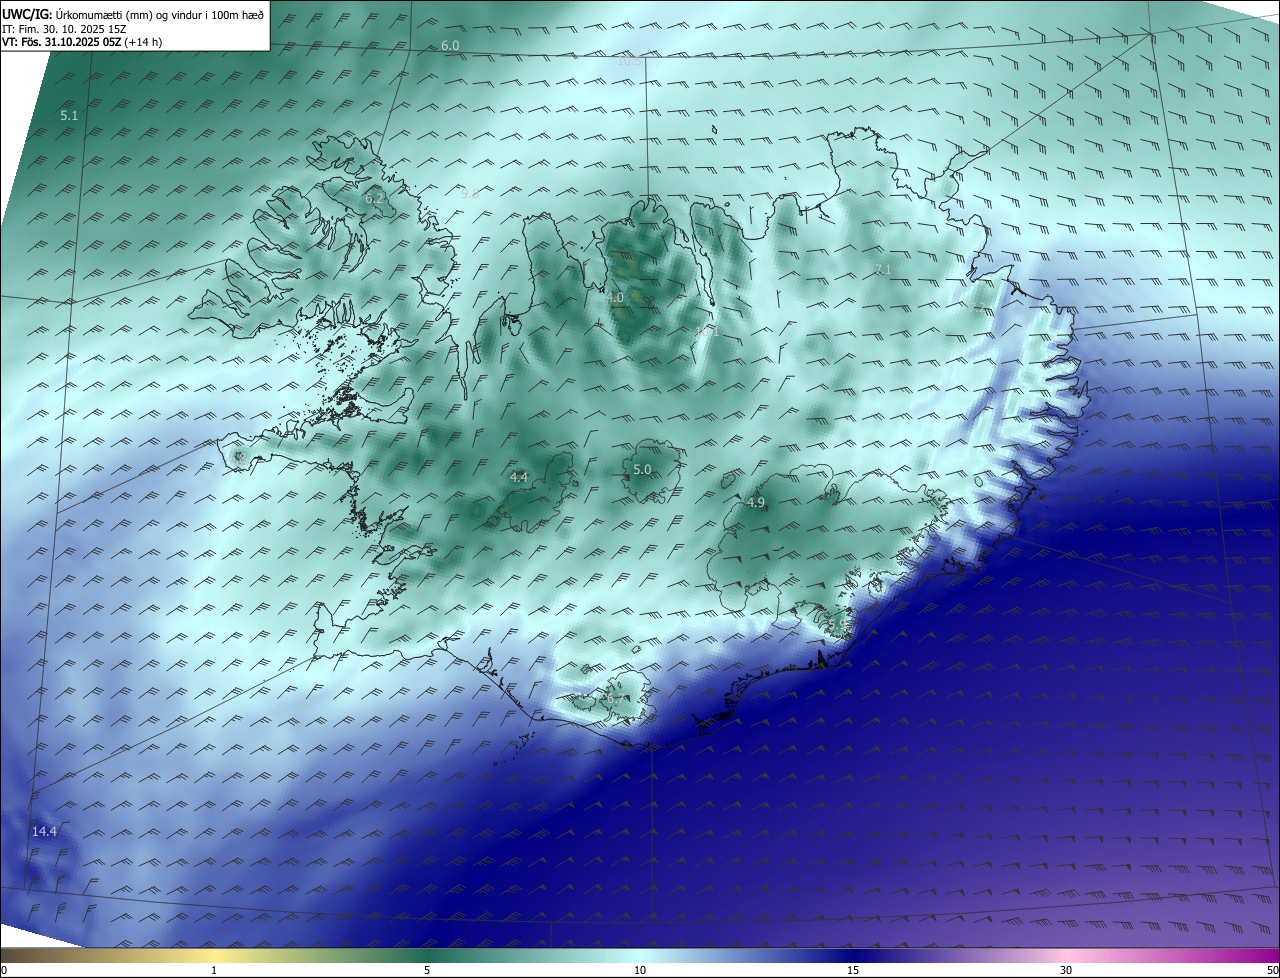The height and width of the screenshot is (978, 1280).
Task: Click the 14.4 value label on the map
Action: coord(44,831)
